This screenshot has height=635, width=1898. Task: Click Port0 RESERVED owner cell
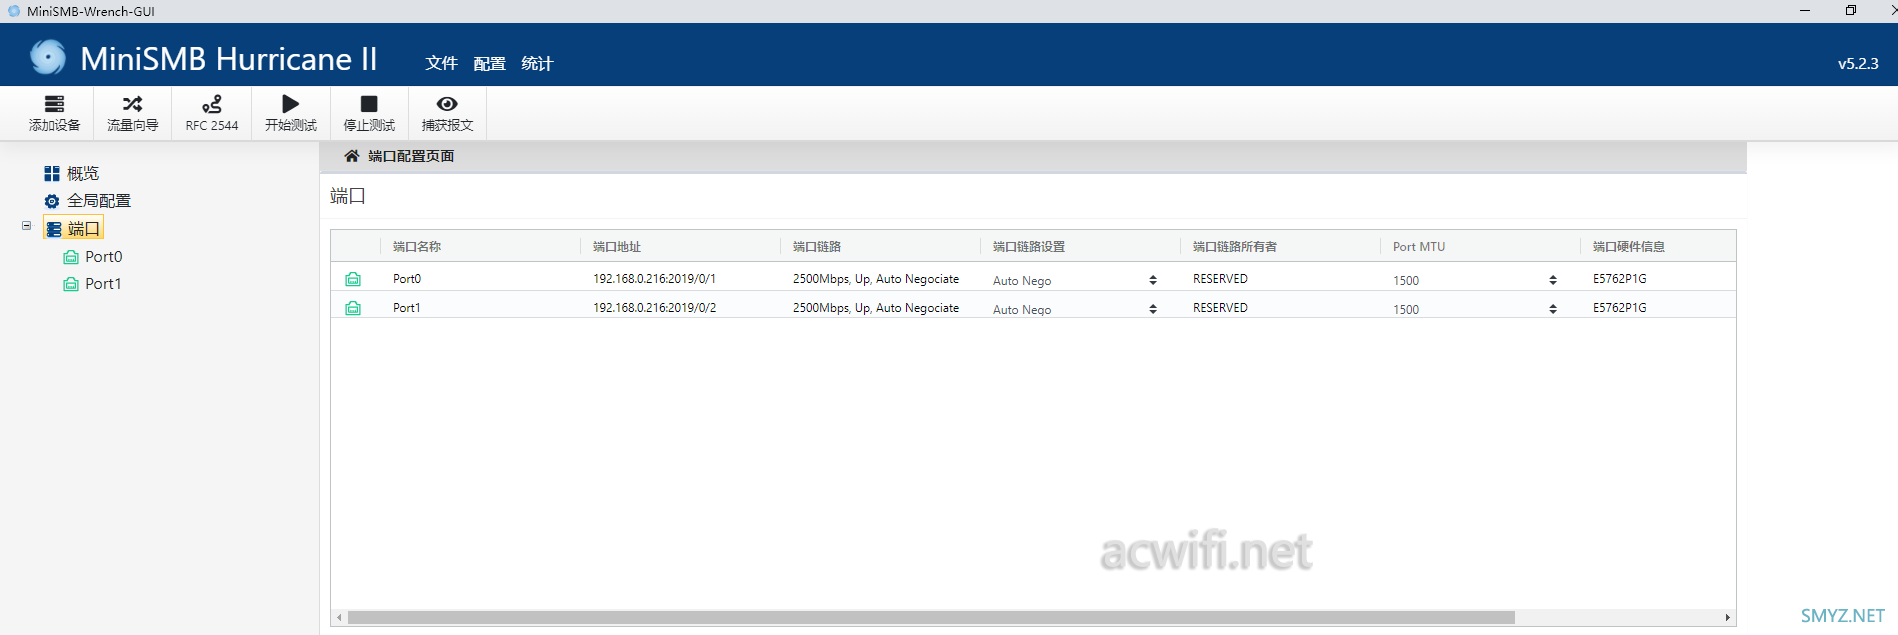[x=1220, y=279]
